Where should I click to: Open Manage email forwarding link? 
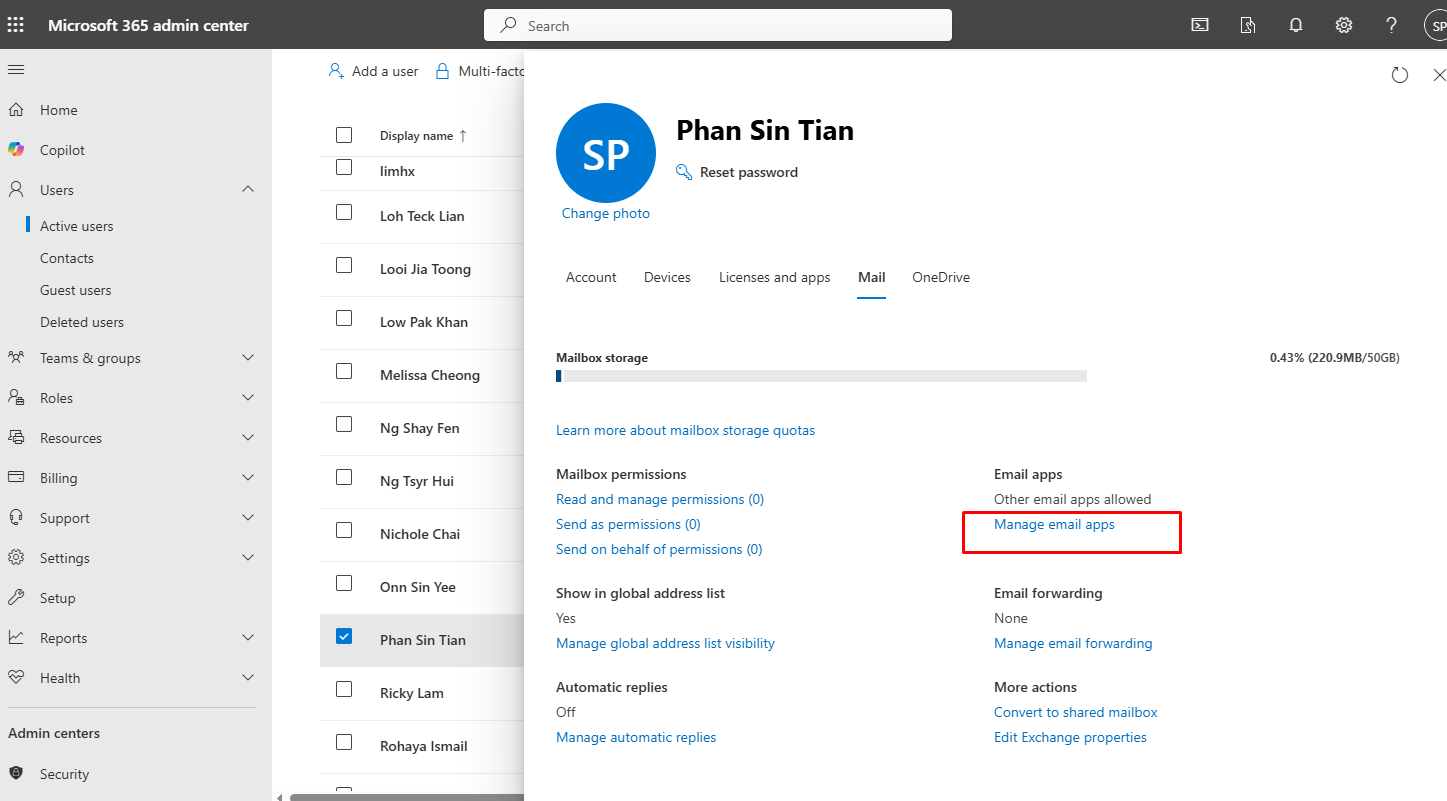pyautogui.click(x=1073, y=643)
